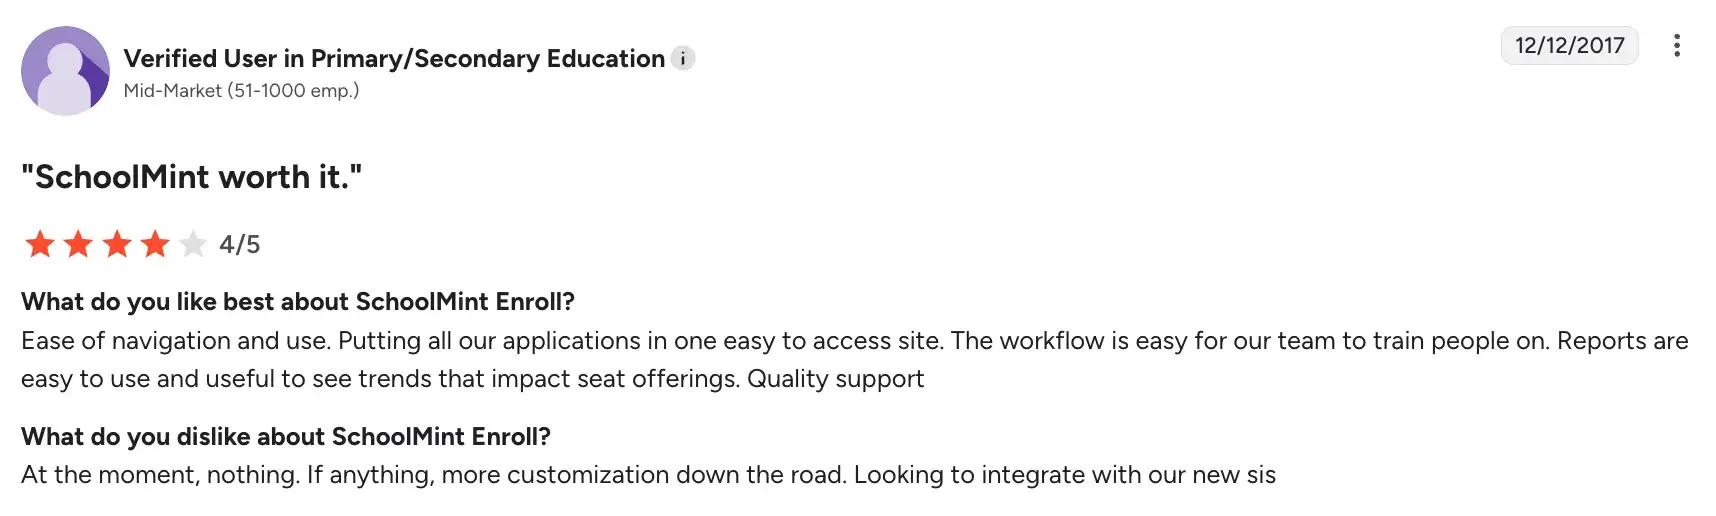Click the fourth orange rating star
Image resolution: width=1716 pixels, height=516 pixels.
155,244
